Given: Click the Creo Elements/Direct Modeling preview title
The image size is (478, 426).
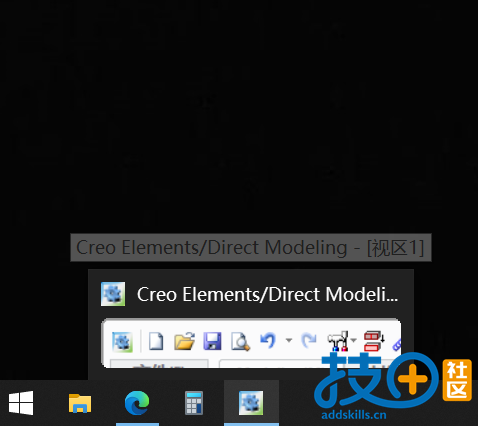Looking at the screenshot, I should pos(267,294).
